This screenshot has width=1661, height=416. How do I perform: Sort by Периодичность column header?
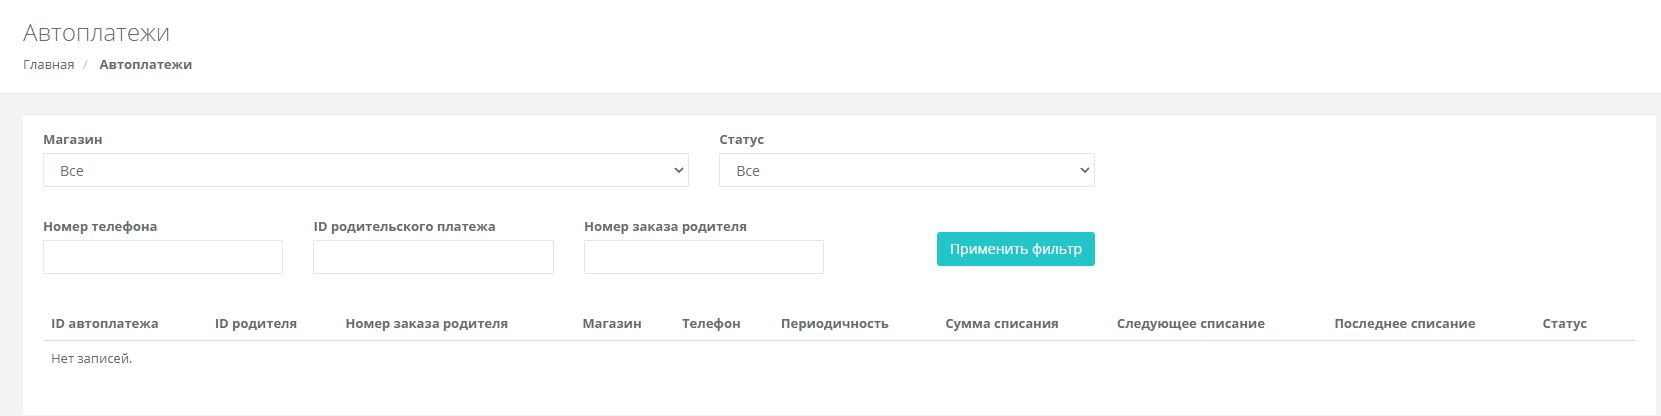click(x=834, y=324)
